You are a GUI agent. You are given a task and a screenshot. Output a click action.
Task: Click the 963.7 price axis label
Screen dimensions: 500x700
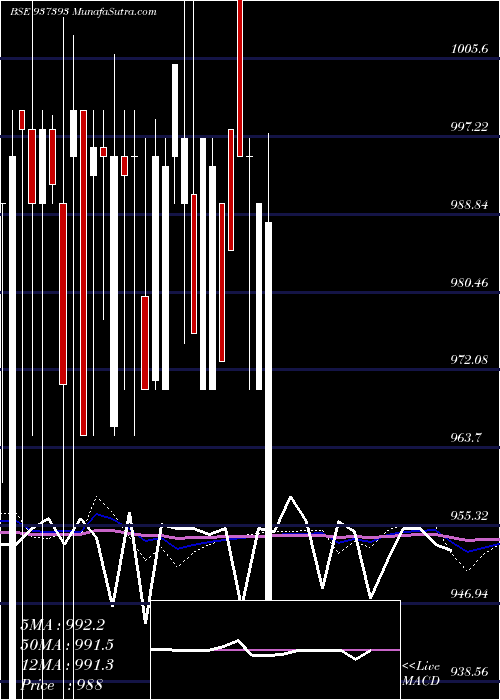pos(466,438)
